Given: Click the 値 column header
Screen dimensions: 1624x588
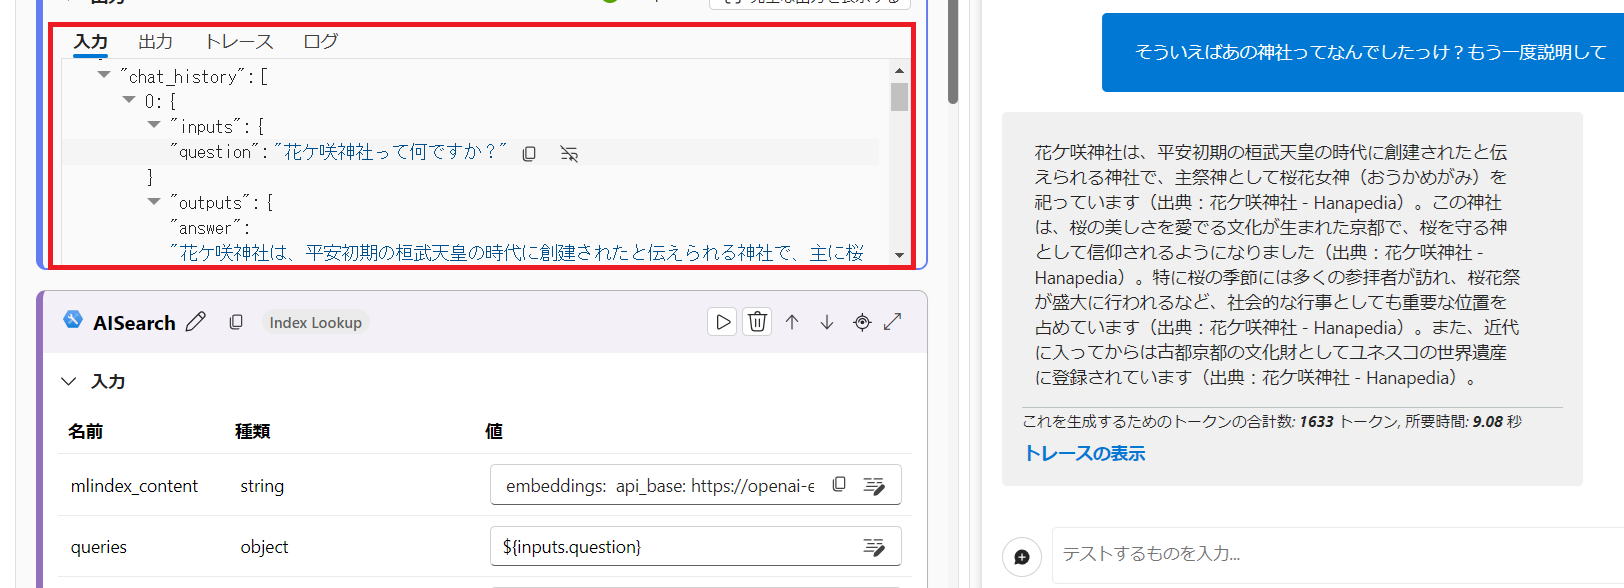Looking at the screenshot, I should point(494,431).
